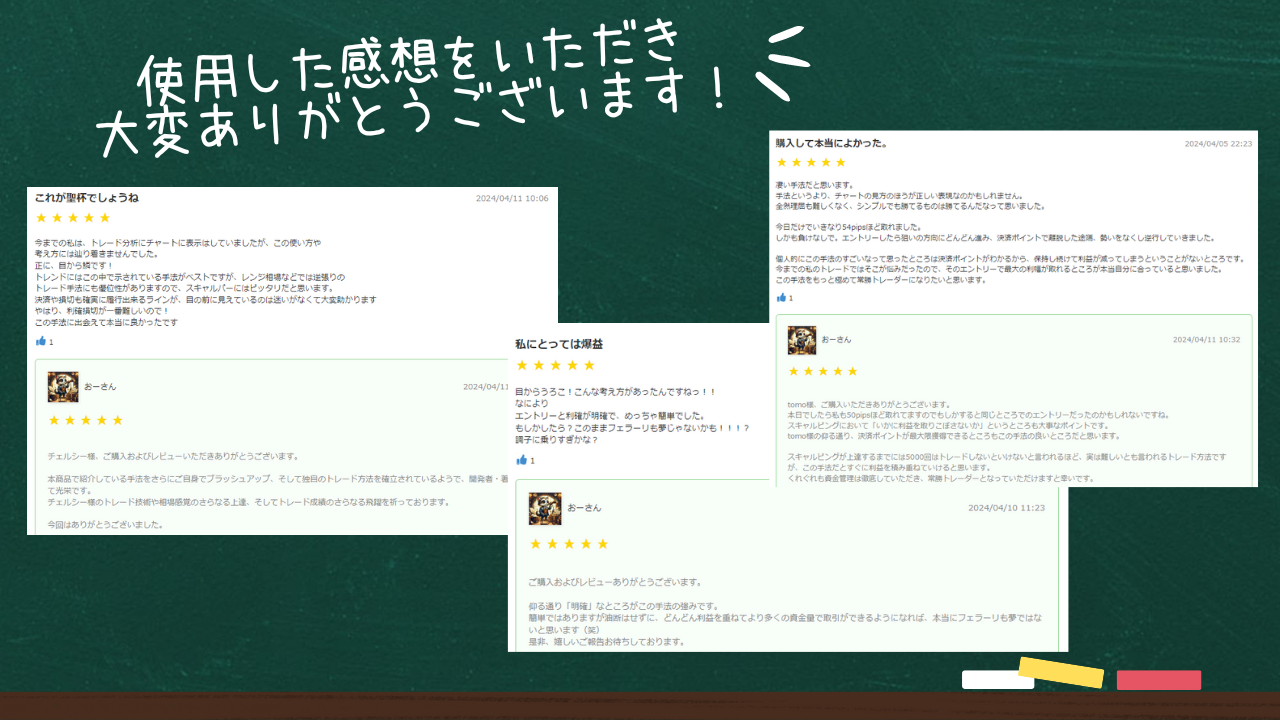Viewport: 1280px width, 720px height.
Task: Open the review titled 'これが聖杯でしょうね'
Action: [87, 197]
